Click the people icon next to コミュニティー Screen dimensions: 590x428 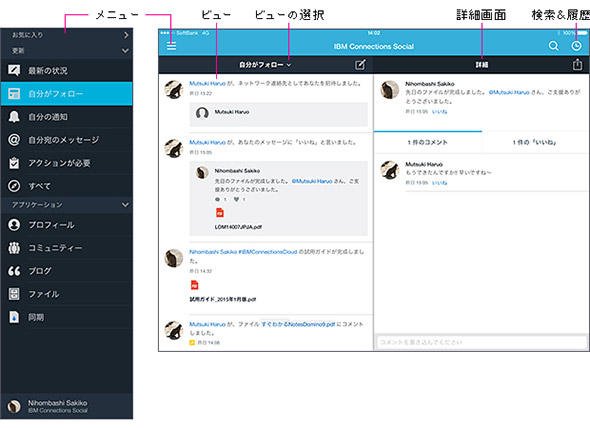(x=14, y=248)
